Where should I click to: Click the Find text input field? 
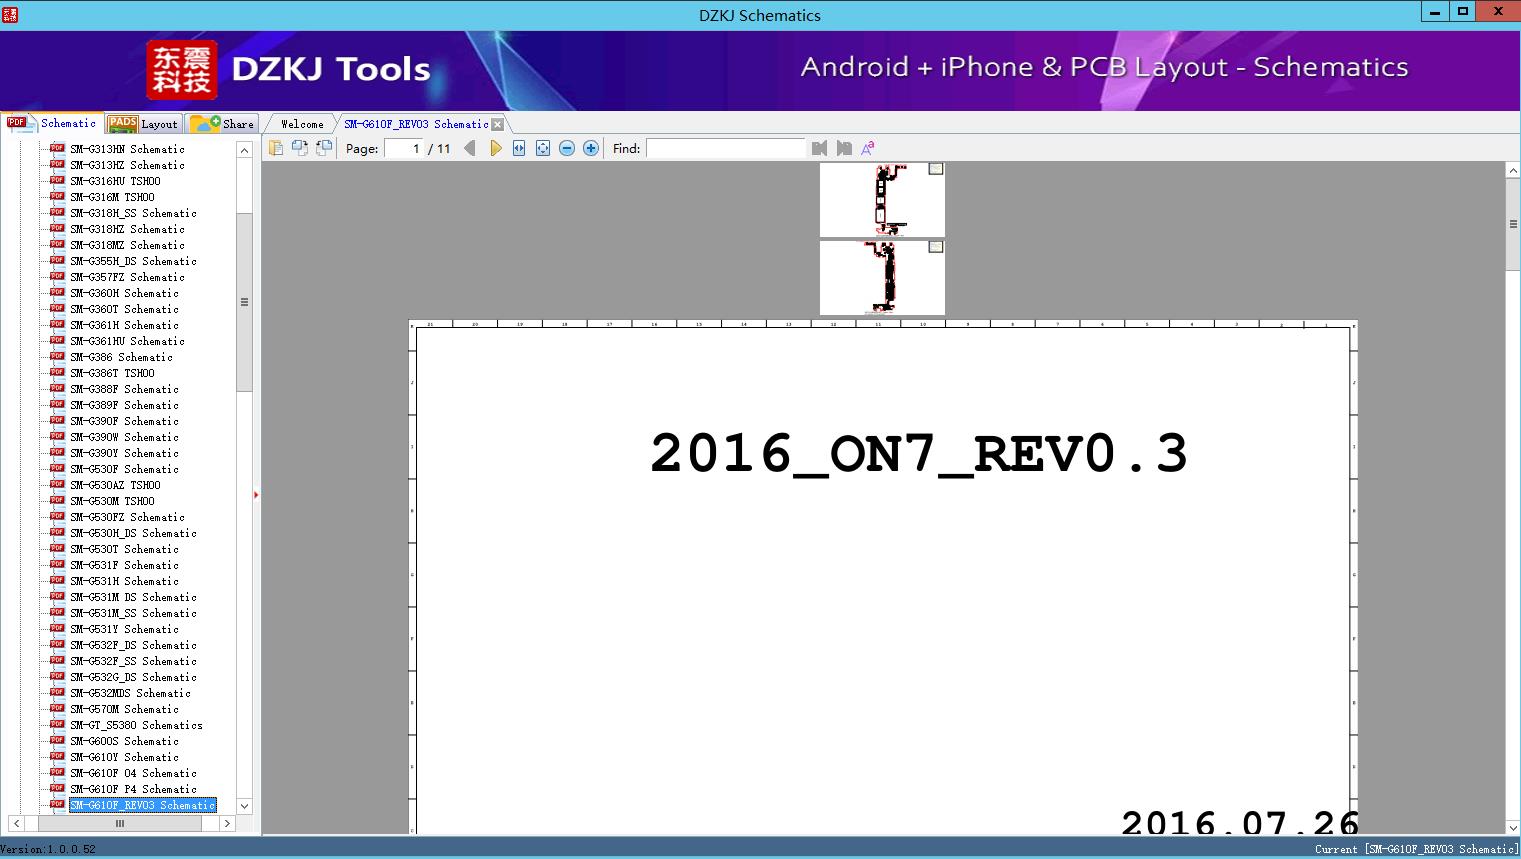pyautogui.click(x=726, y=148)
